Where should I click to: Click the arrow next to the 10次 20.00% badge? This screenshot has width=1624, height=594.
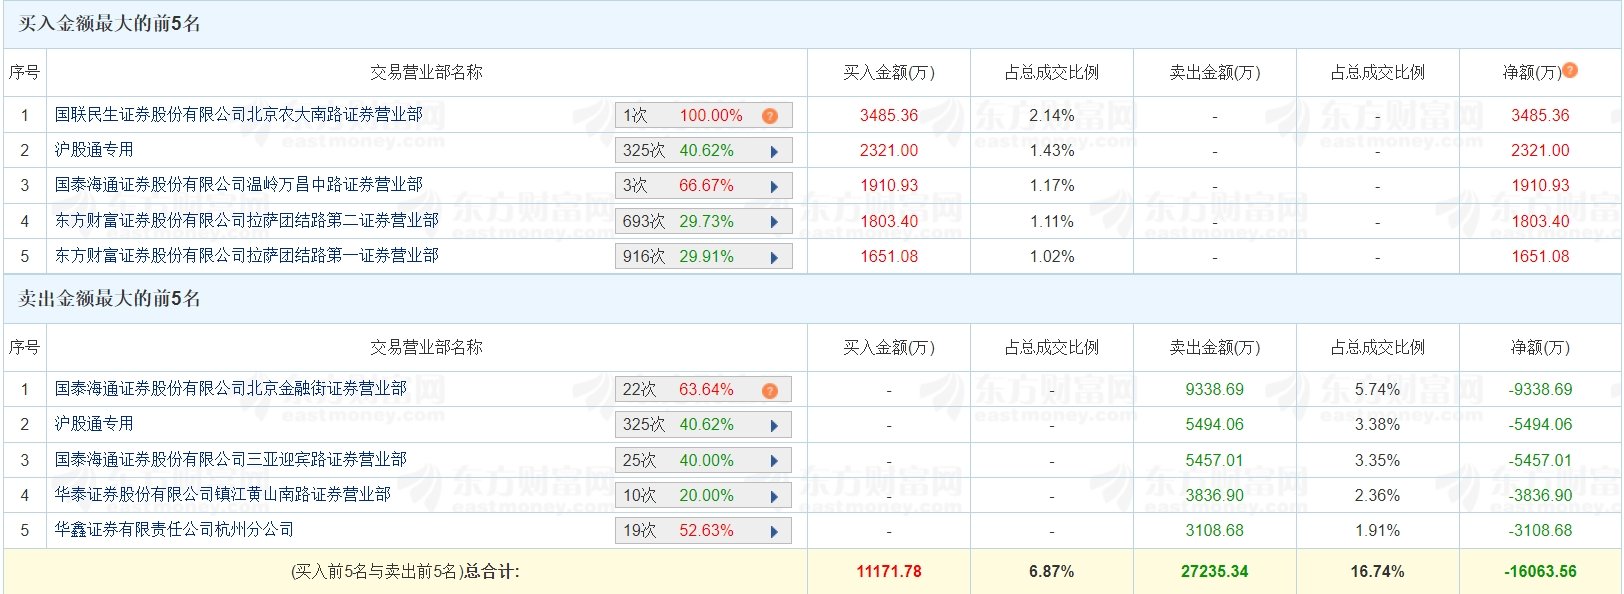(x=772, y=494)
